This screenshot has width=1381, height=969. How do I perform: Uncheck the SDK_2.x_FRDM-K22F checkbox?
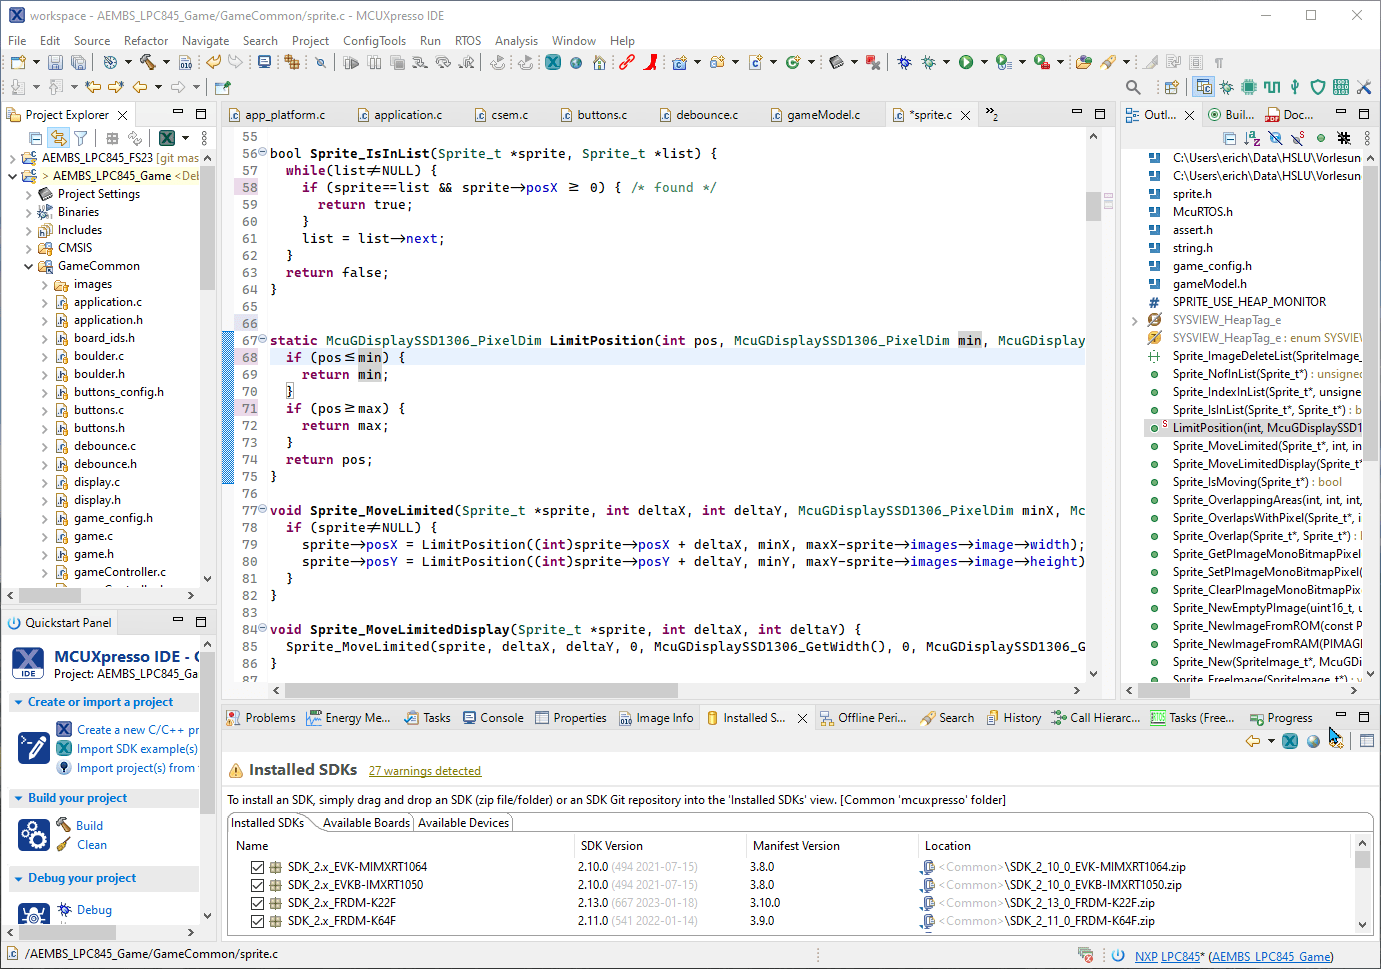pos(258,903)
